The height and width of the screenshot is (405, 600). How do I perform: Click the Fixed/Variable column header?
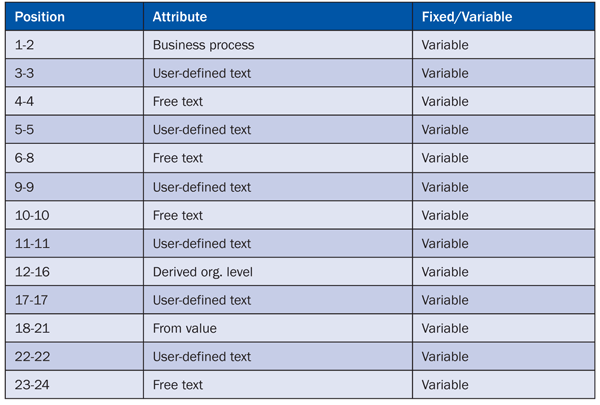click(x=467, y=17)
